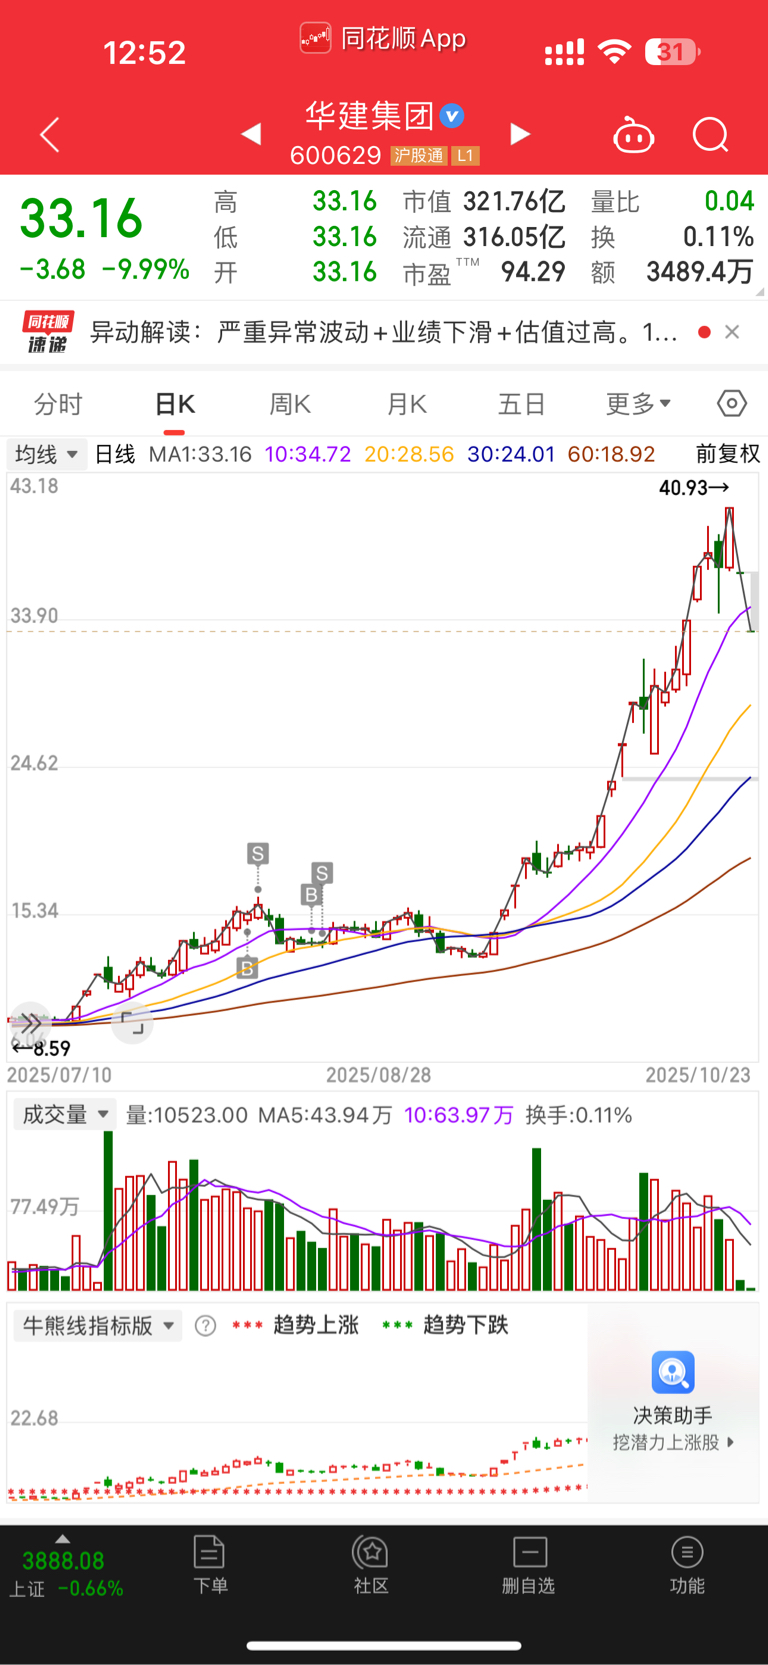
Task: Tap the blue verified badge beside 华建集团
Action: 452,116
